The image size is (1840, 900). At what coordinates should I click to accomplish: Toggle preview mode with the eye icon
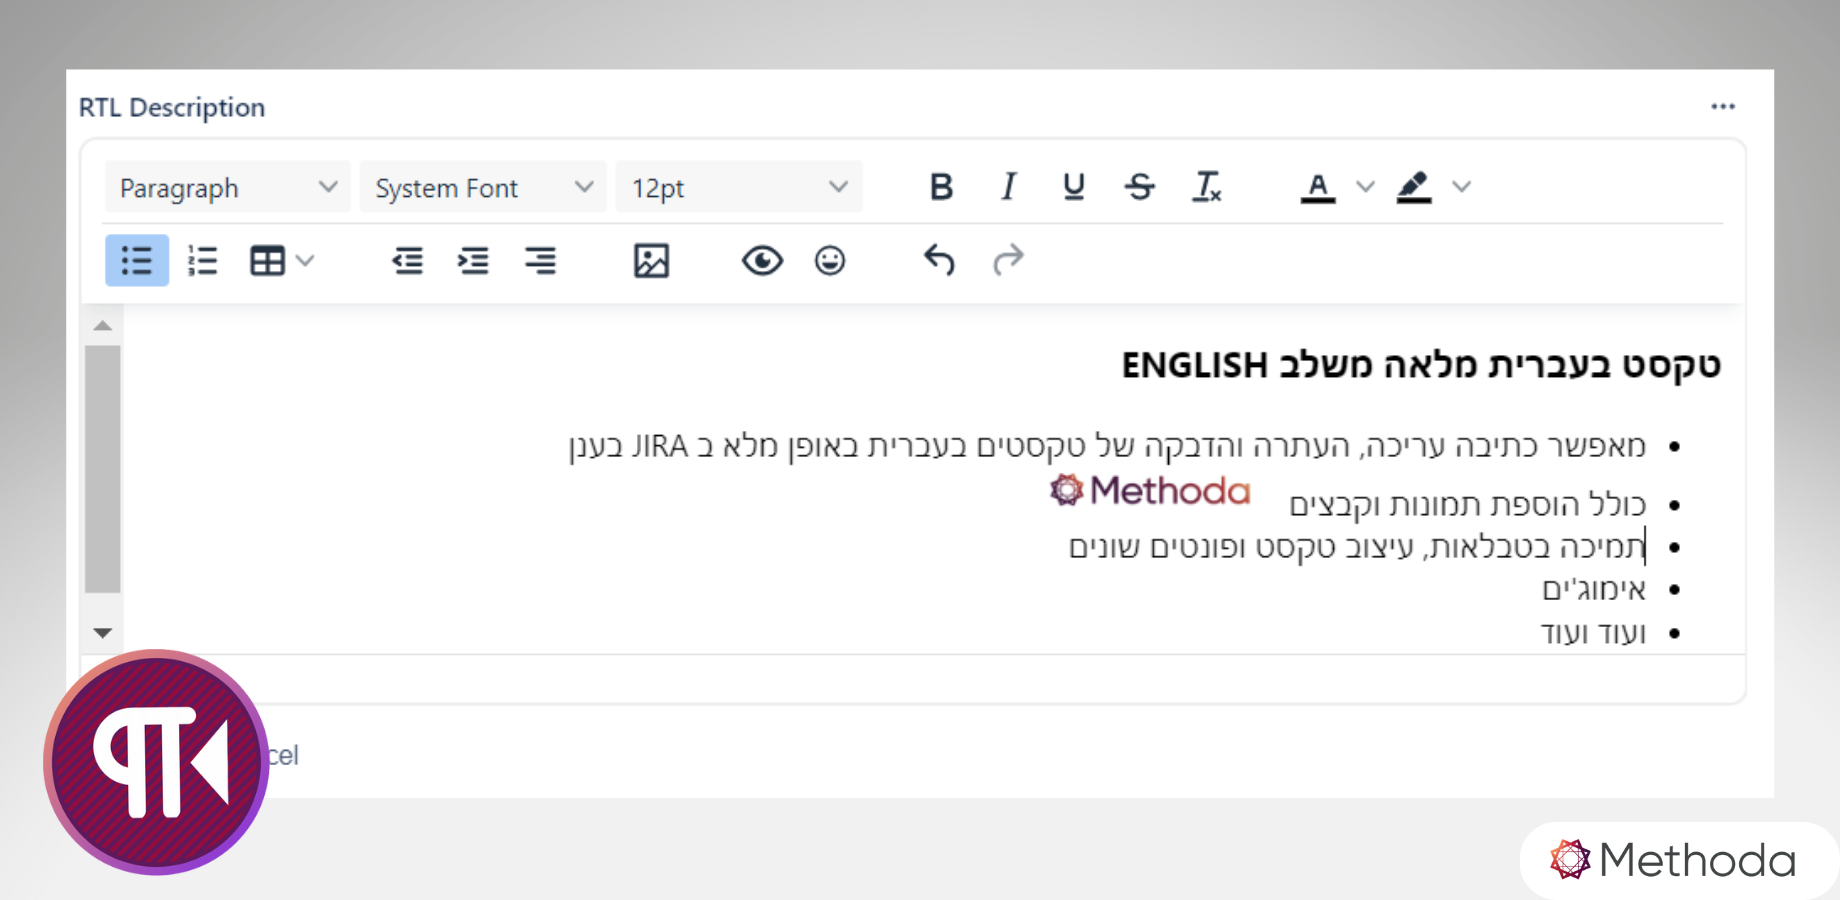tap(762, 260)
